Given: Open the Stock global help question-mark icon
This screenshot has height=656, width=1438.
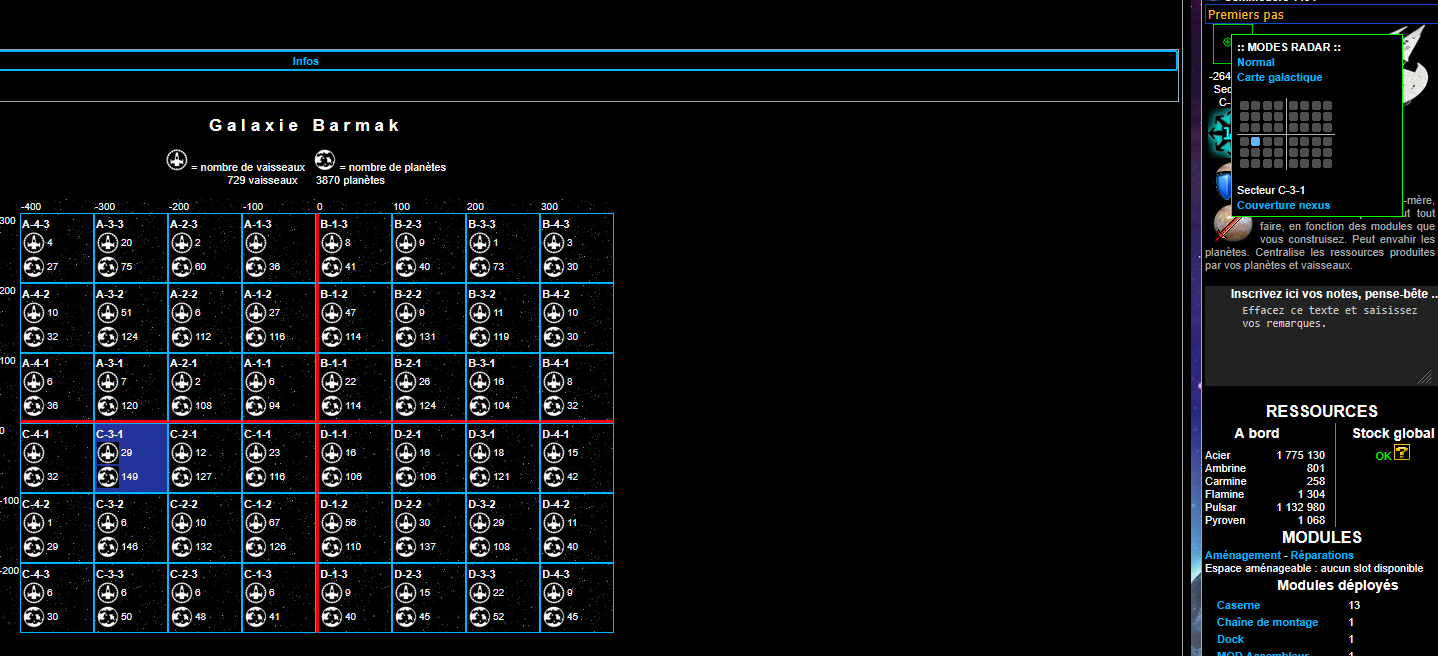Looking at the screenshot, I should 1402,453.
